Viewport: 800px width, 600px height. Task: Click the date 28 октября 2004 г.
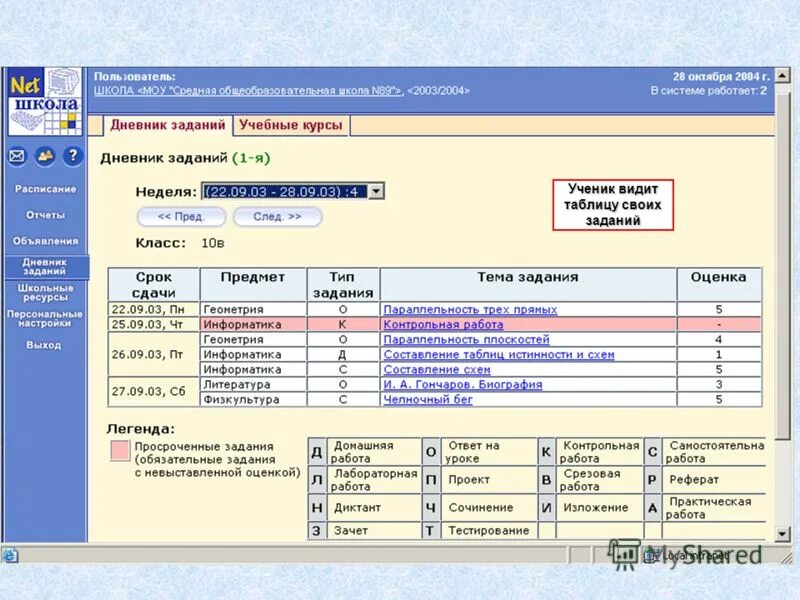[x=721, y=77]
